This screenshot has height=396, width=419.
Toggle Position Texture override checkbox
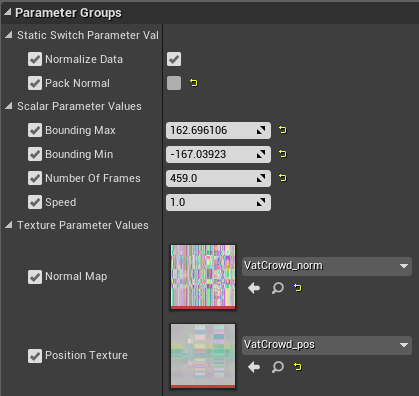[35, 356]
